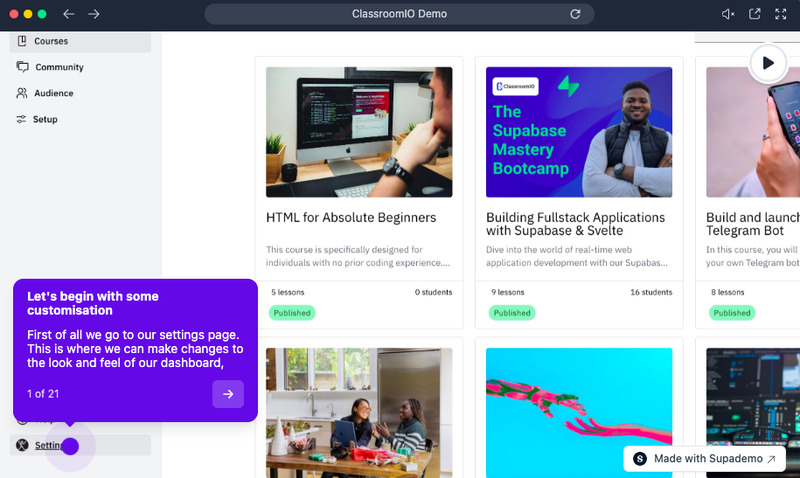This screenshot has height=478, width=800.
Task: Open demo in new tab icon
Action: click(754, 14)
